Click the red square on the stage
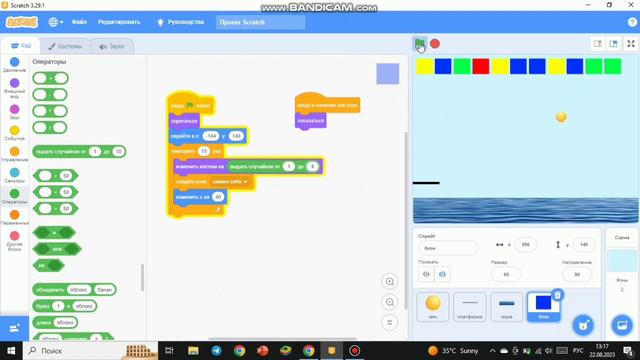The width and height of the screenshot is (640, 360). [481, 66]
